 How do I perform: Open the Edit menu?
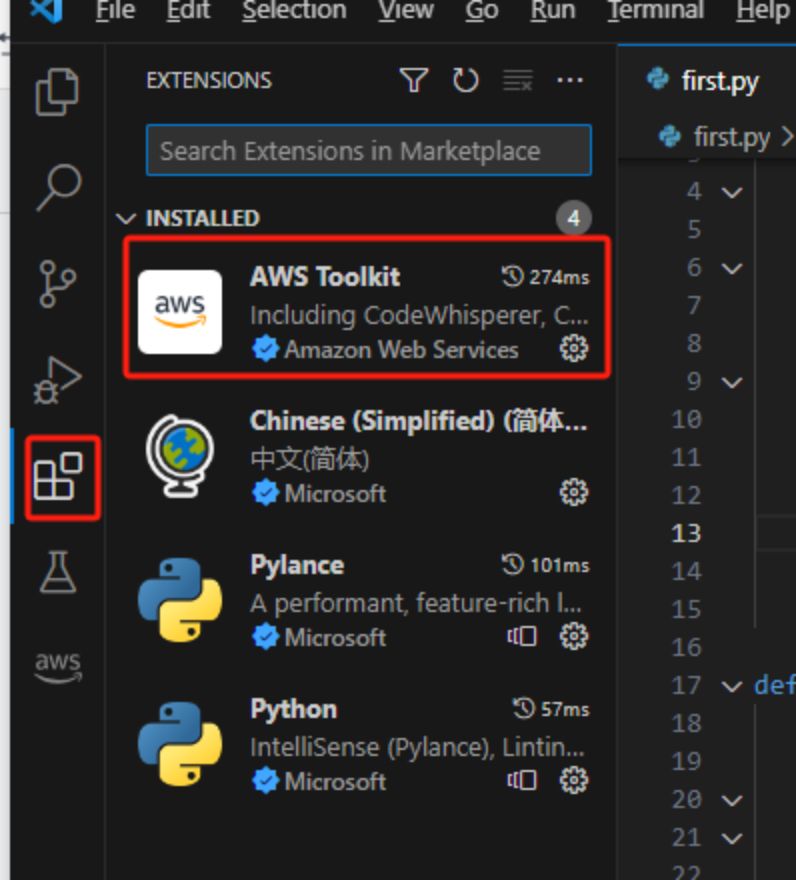coord(188,10)
